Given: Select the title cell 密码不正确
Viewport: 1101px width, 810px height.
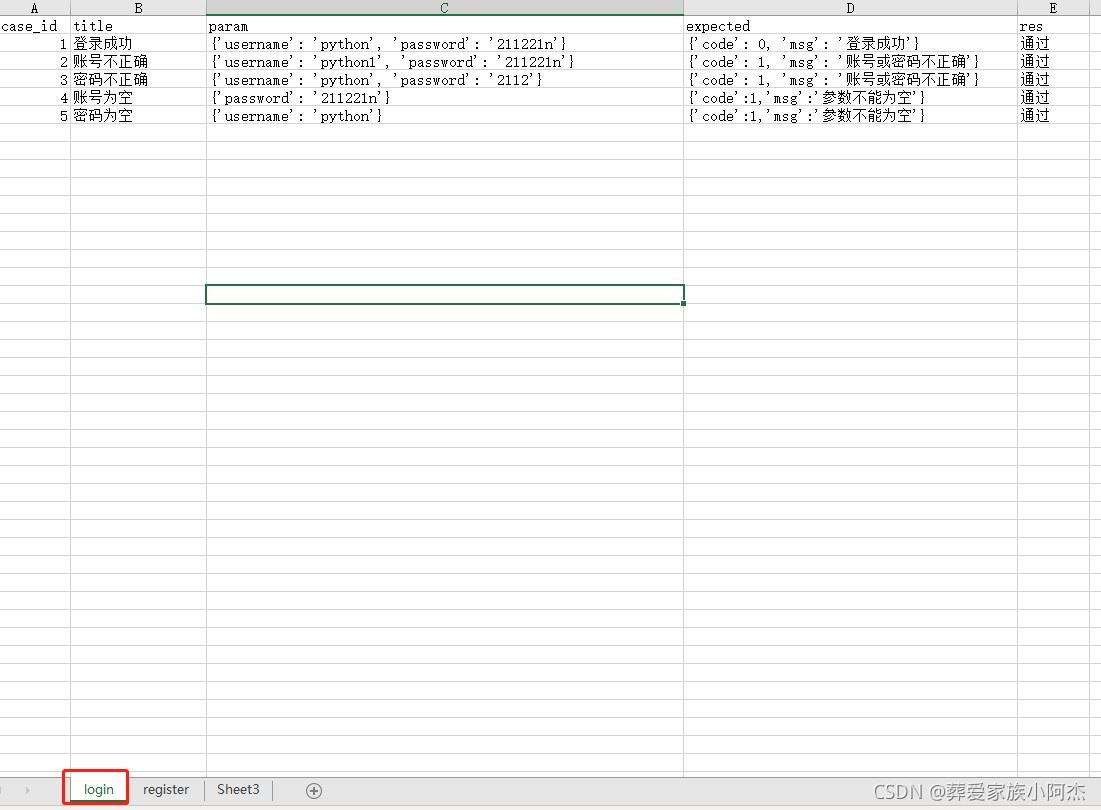Looking at the screenshot, I should (138, 79).
